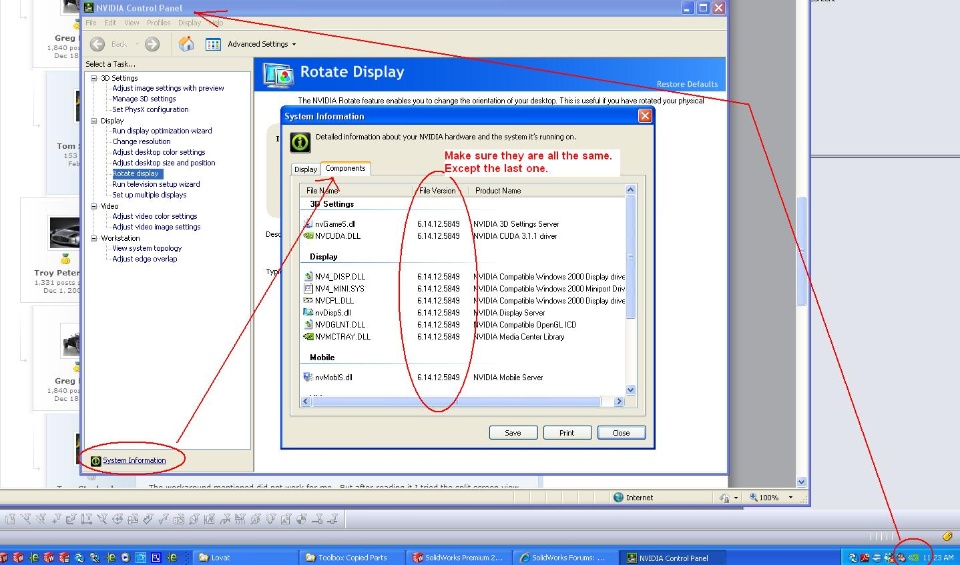Click the nvGameS.dll file icon
Viewport: 960px width, 565px height.
pyautogui.click(x=309, y=224)
